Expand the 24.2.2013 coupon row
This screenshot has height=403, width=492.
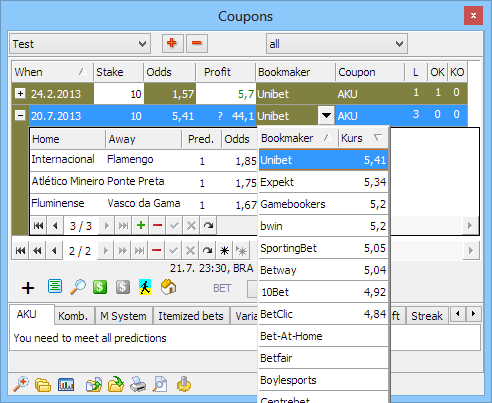coord(20,93)
